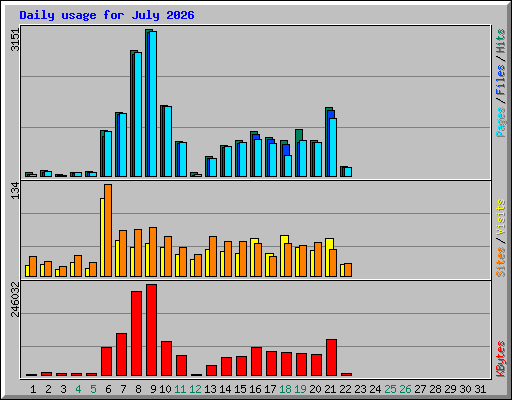The height and width of the screenshot is (400, 512).
Task: Click day label "27" on the axis
Action: click(x=420, y=389)
